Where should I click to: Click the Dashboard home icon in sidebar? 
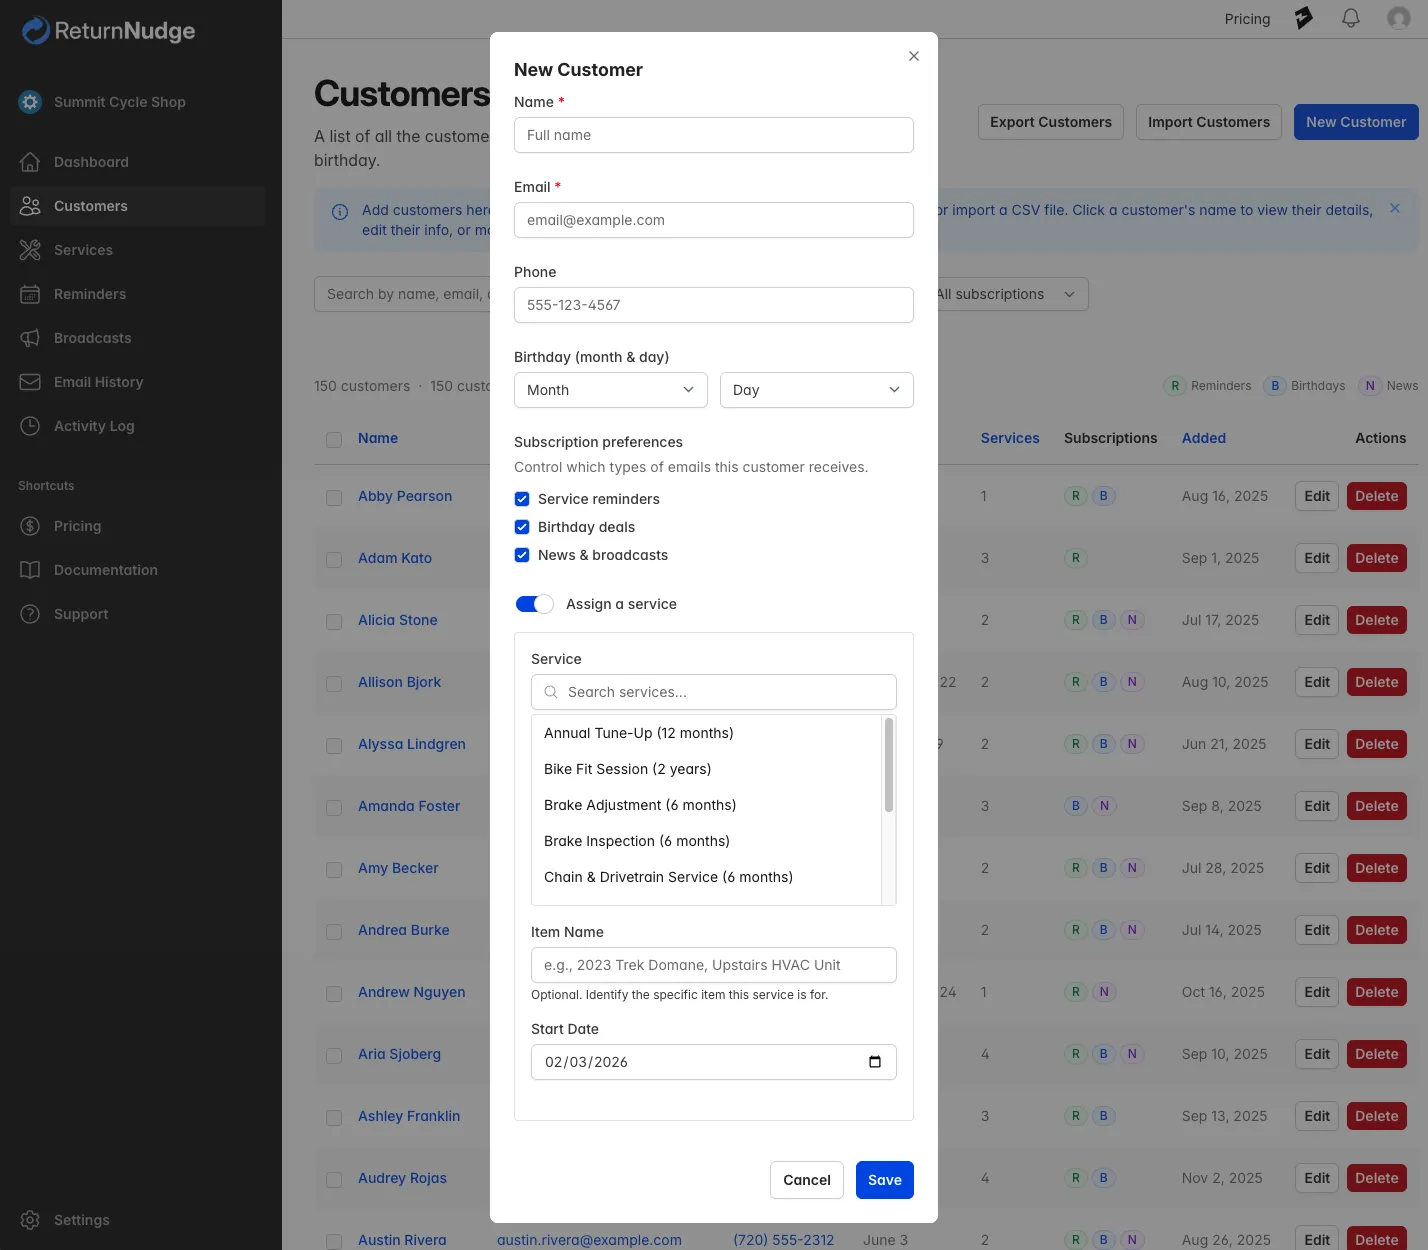(x=30, y=162)
